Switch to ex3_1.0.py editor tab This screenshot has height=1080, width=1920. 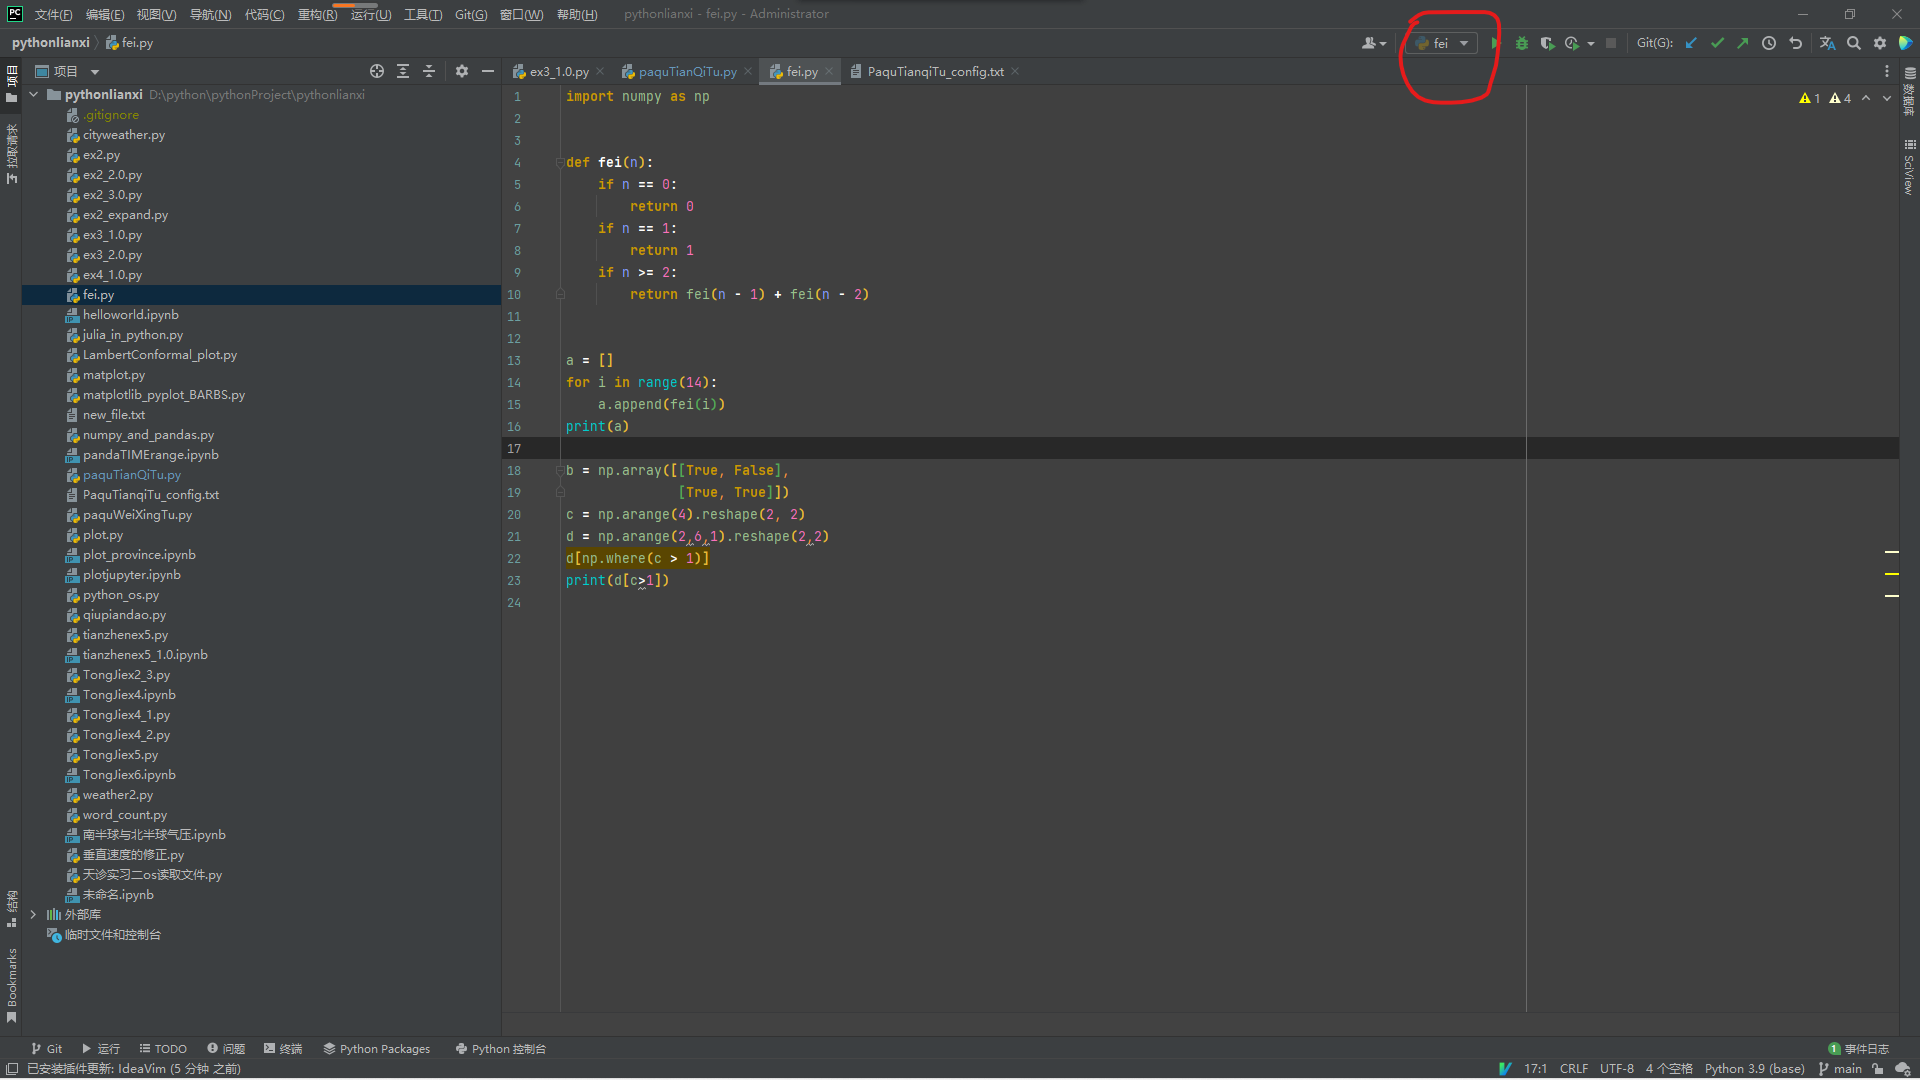coord(558,71)
